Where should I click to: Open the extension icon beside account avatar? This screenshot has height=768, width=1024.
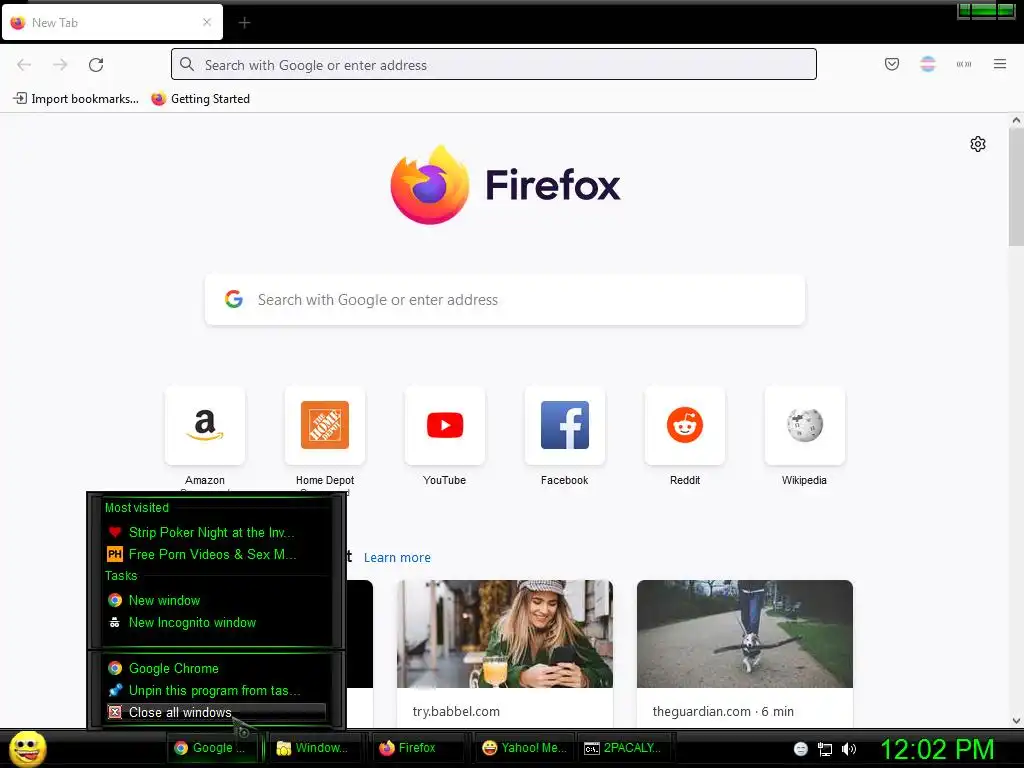964,64
